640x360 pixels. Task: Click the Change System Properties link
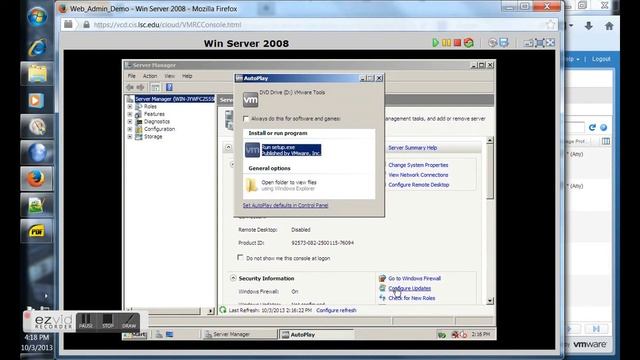418,165
